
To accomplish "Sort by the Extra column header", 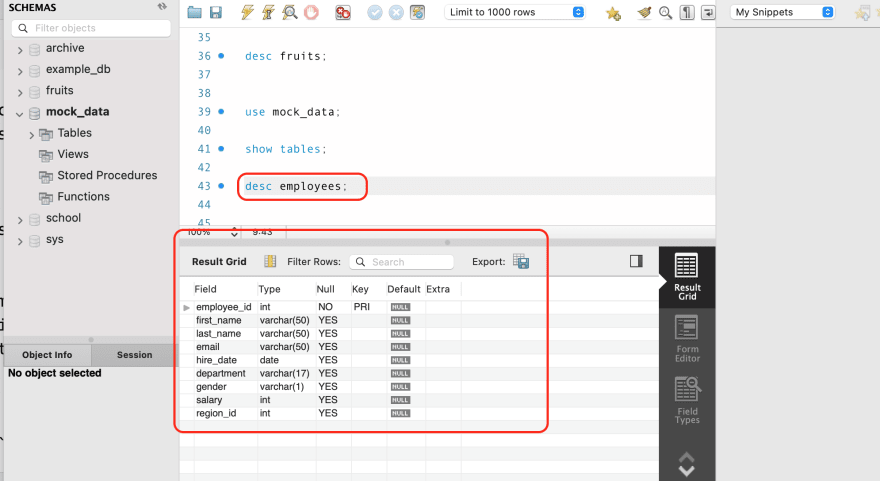I will [x=443, y=289].
